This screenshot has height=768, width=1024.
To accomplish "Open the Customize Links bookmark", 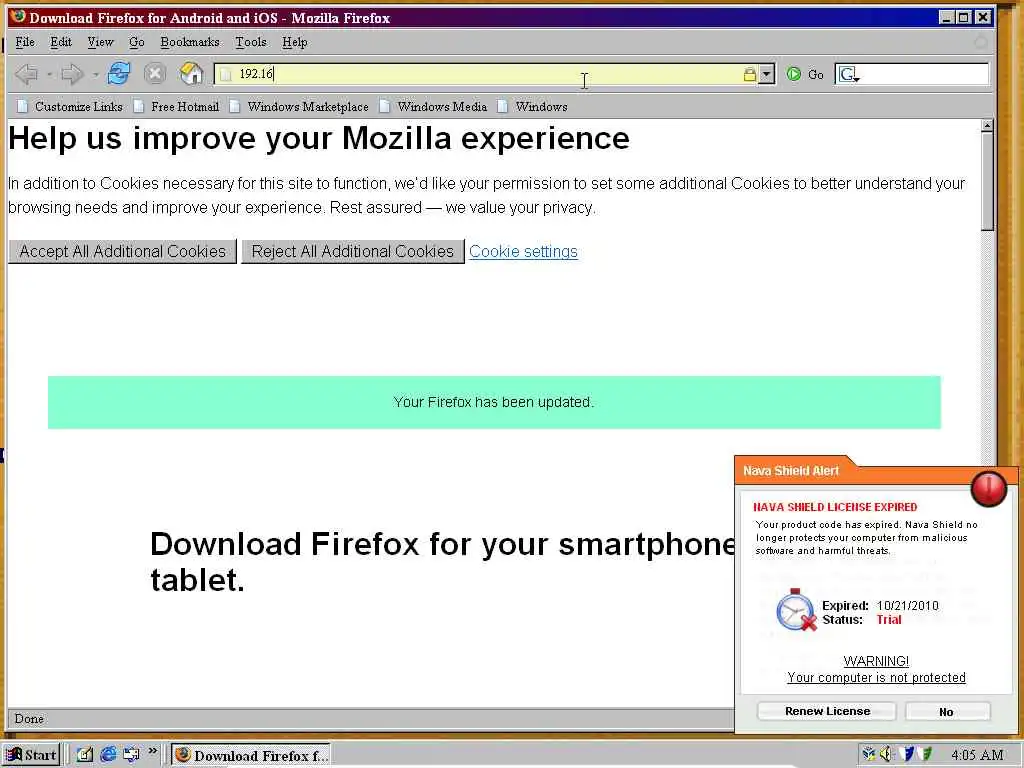I will coord(70,106).
